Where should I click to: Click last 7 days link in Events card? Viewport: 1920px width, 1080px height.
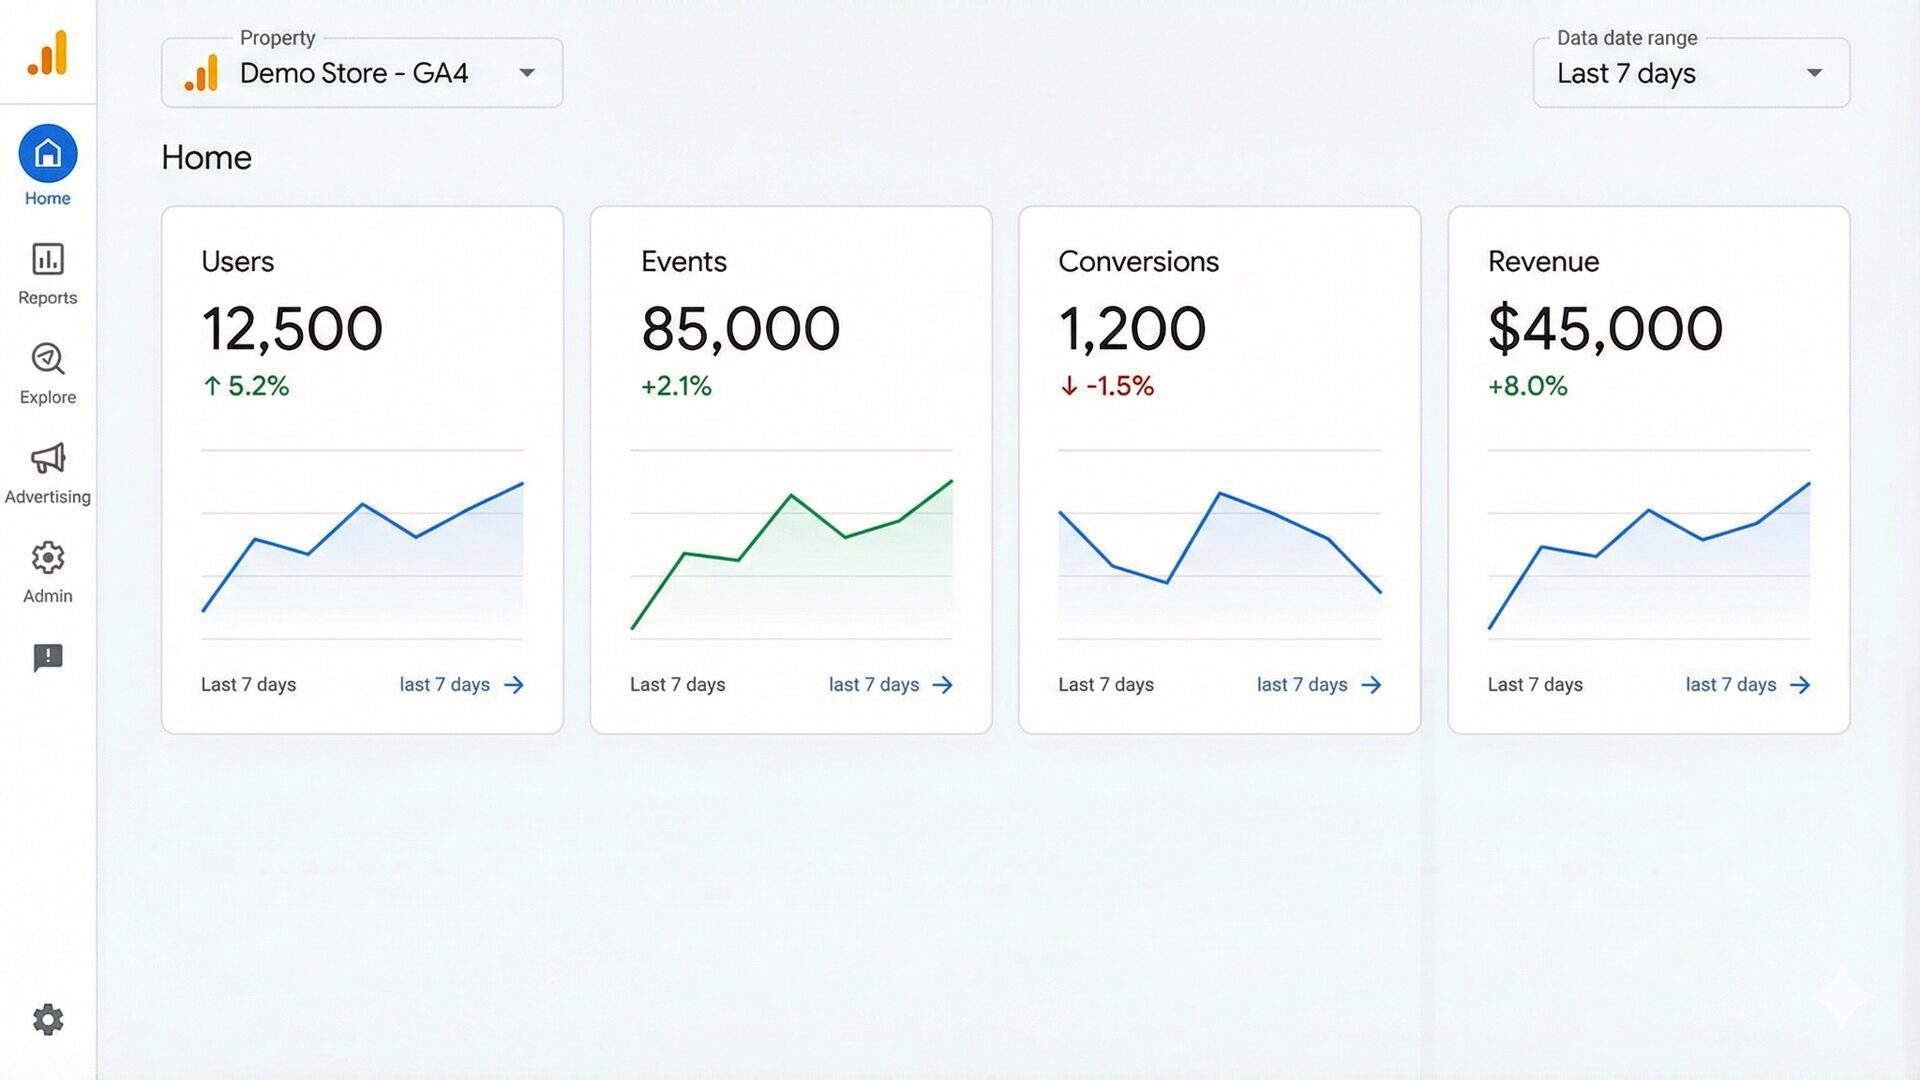click(x=873, y=685)
